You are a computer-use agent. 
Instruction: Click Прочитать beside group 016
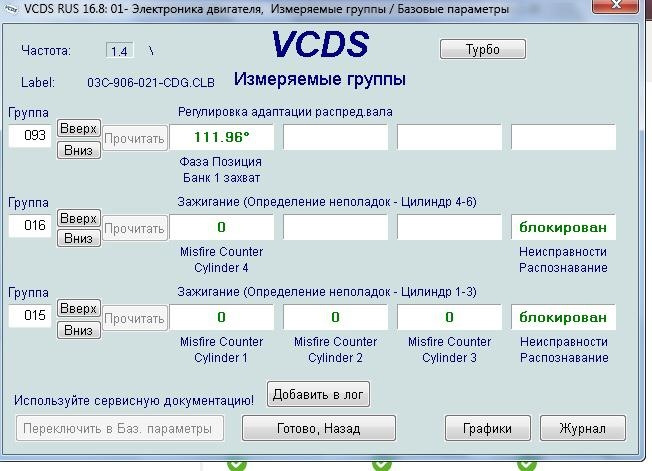click(135, 228)
